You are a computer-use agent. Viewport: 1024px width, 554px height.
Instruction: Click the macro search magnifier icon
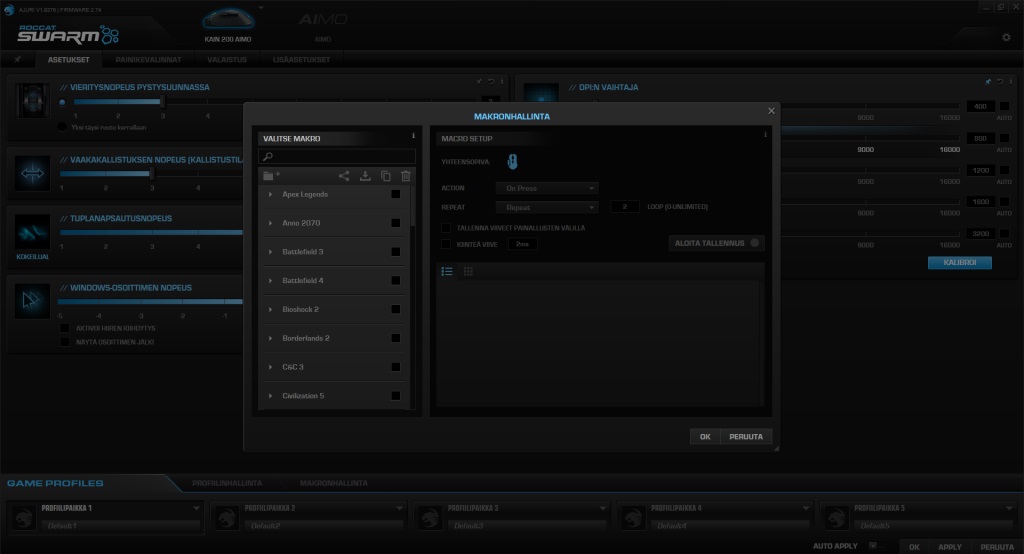pyautogui.click(x=268, y=156)
